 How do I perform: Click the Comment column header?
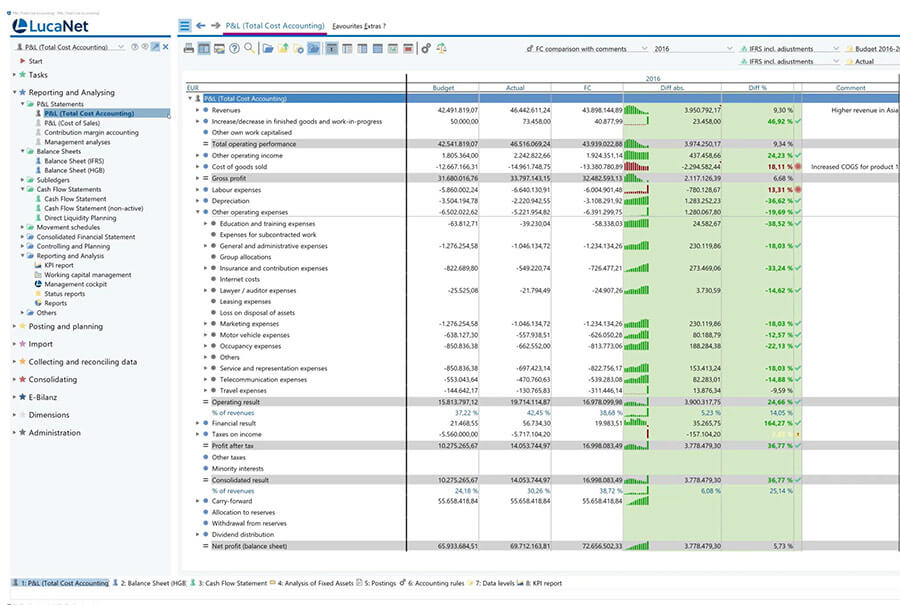click(850, 88)
